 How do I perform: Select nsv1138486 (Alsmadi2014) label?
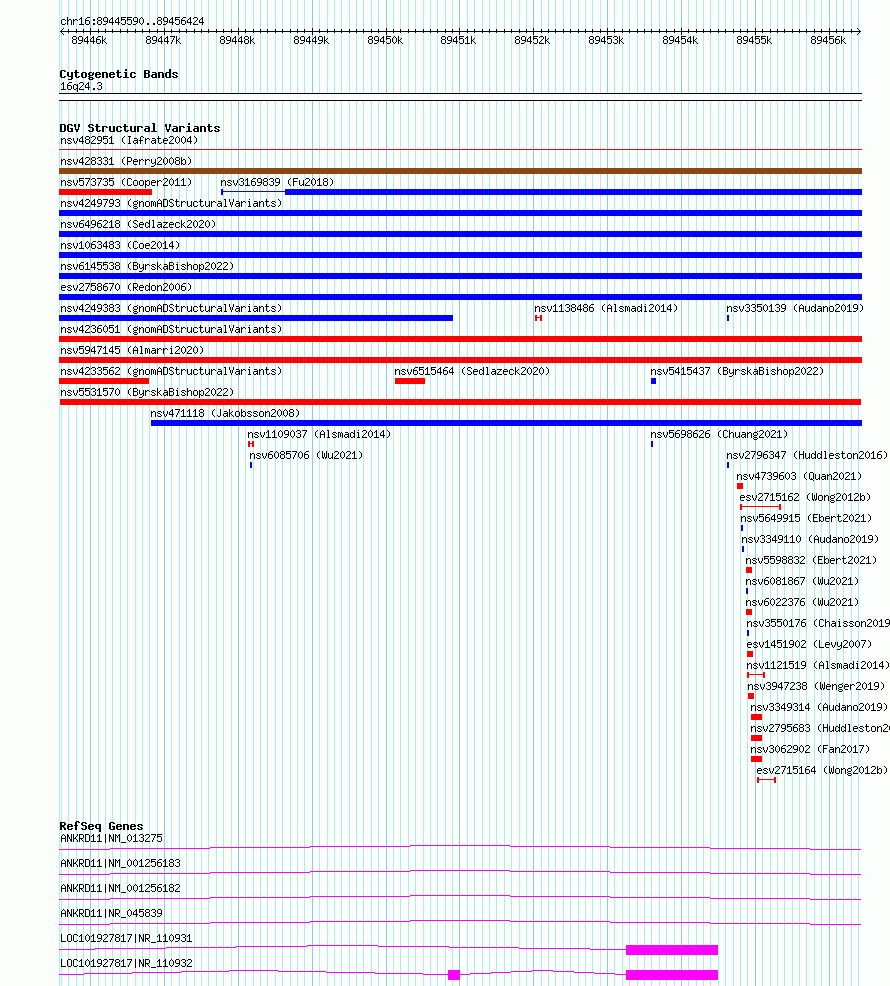pyautogui.click(x=606, y=308)
